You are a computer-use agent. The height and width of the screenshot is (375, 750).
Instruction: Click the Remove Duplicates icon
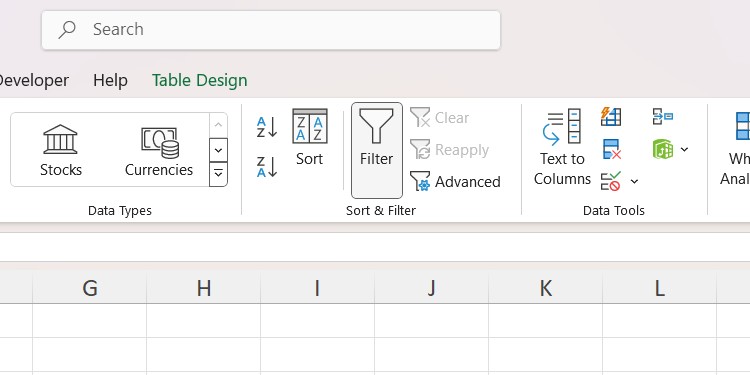(611, 149)
